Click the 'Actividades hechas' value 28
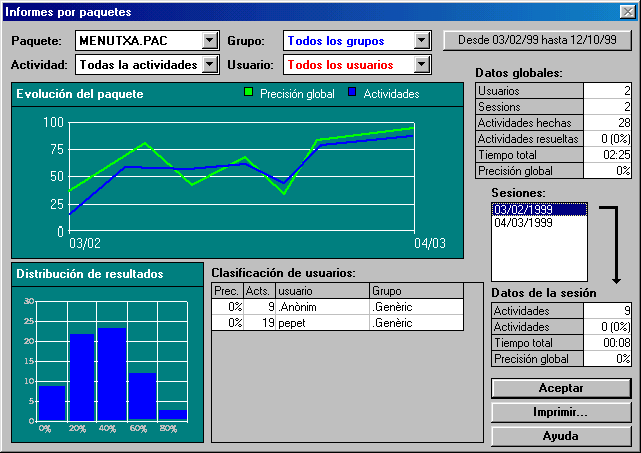Image resolution: width=641 pixels, height=453 pixels. tap(607, 123)
